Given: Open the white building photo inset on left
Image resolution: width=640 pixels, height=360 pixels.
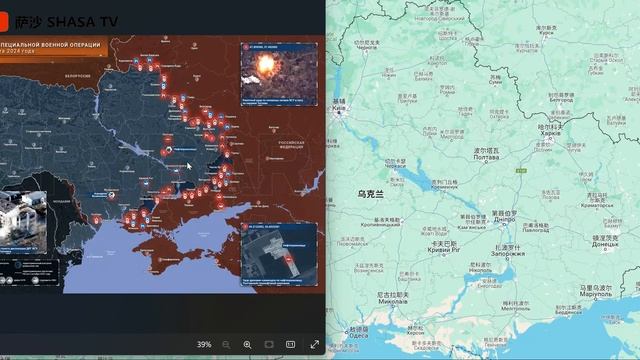Looking at the screenshot, I should (x=23, y=222).
